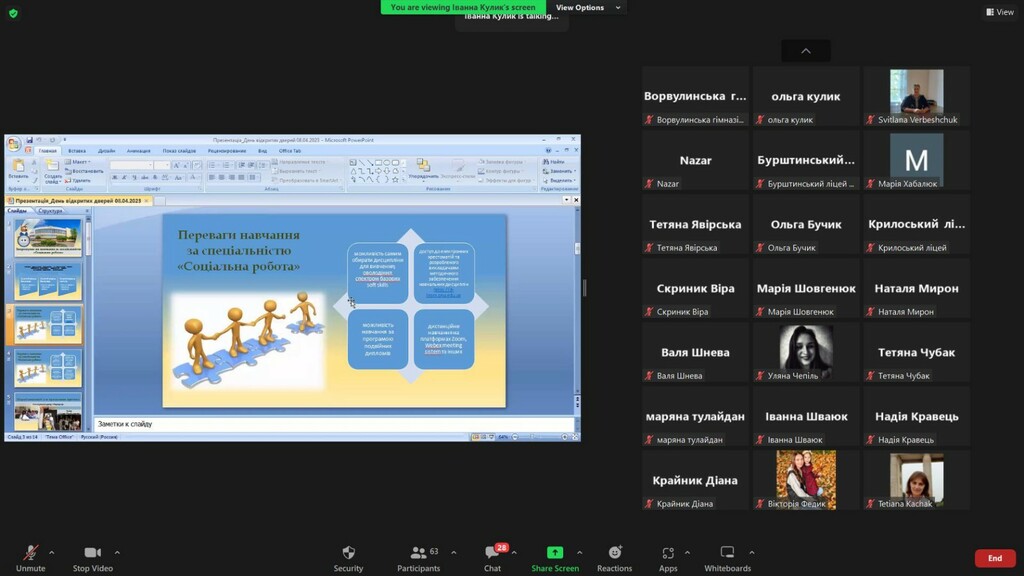This screenshot has width=1024, height=576.
Task: Expand the View Options dropdown
Action: 588,8
